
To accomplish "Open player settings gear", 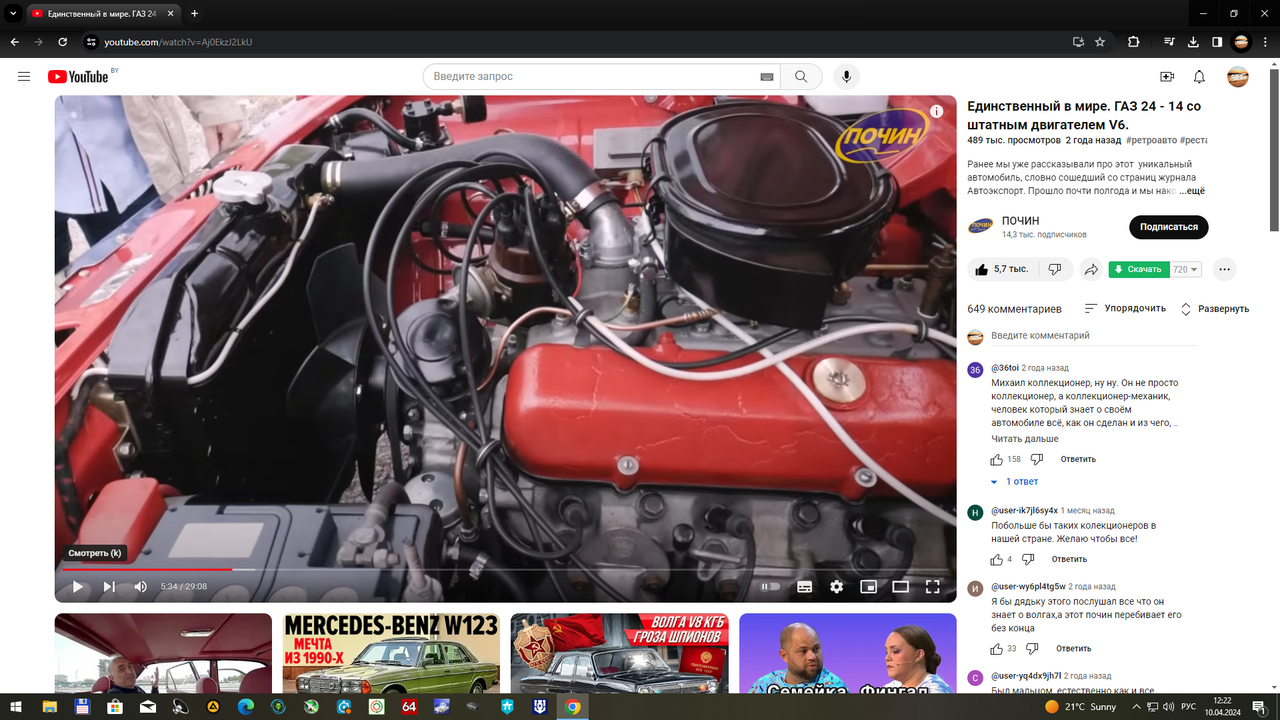I will point(837,587).
